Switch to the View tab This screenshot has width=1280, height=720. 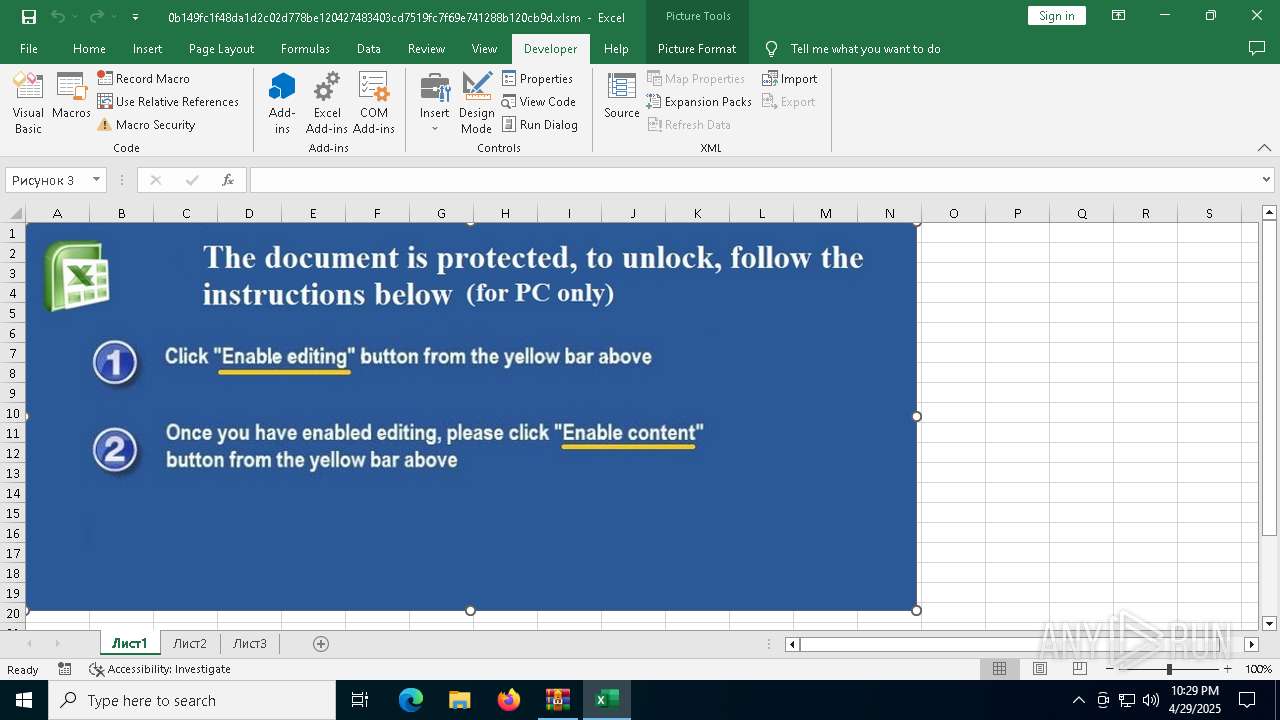point(484,48)
